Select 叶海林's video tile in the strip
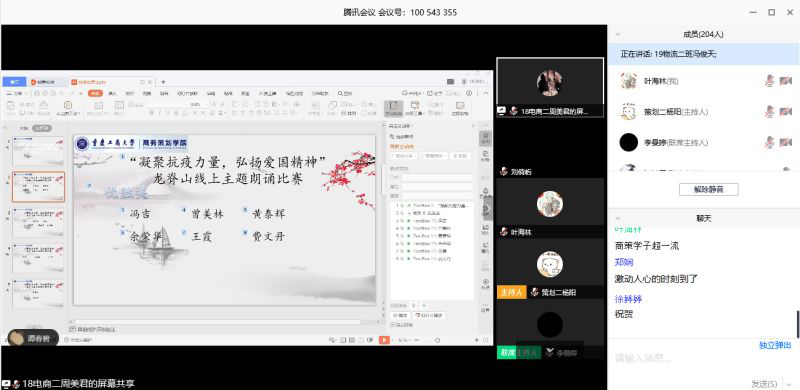Screen dimensions: 800x390 pos(550,208)
